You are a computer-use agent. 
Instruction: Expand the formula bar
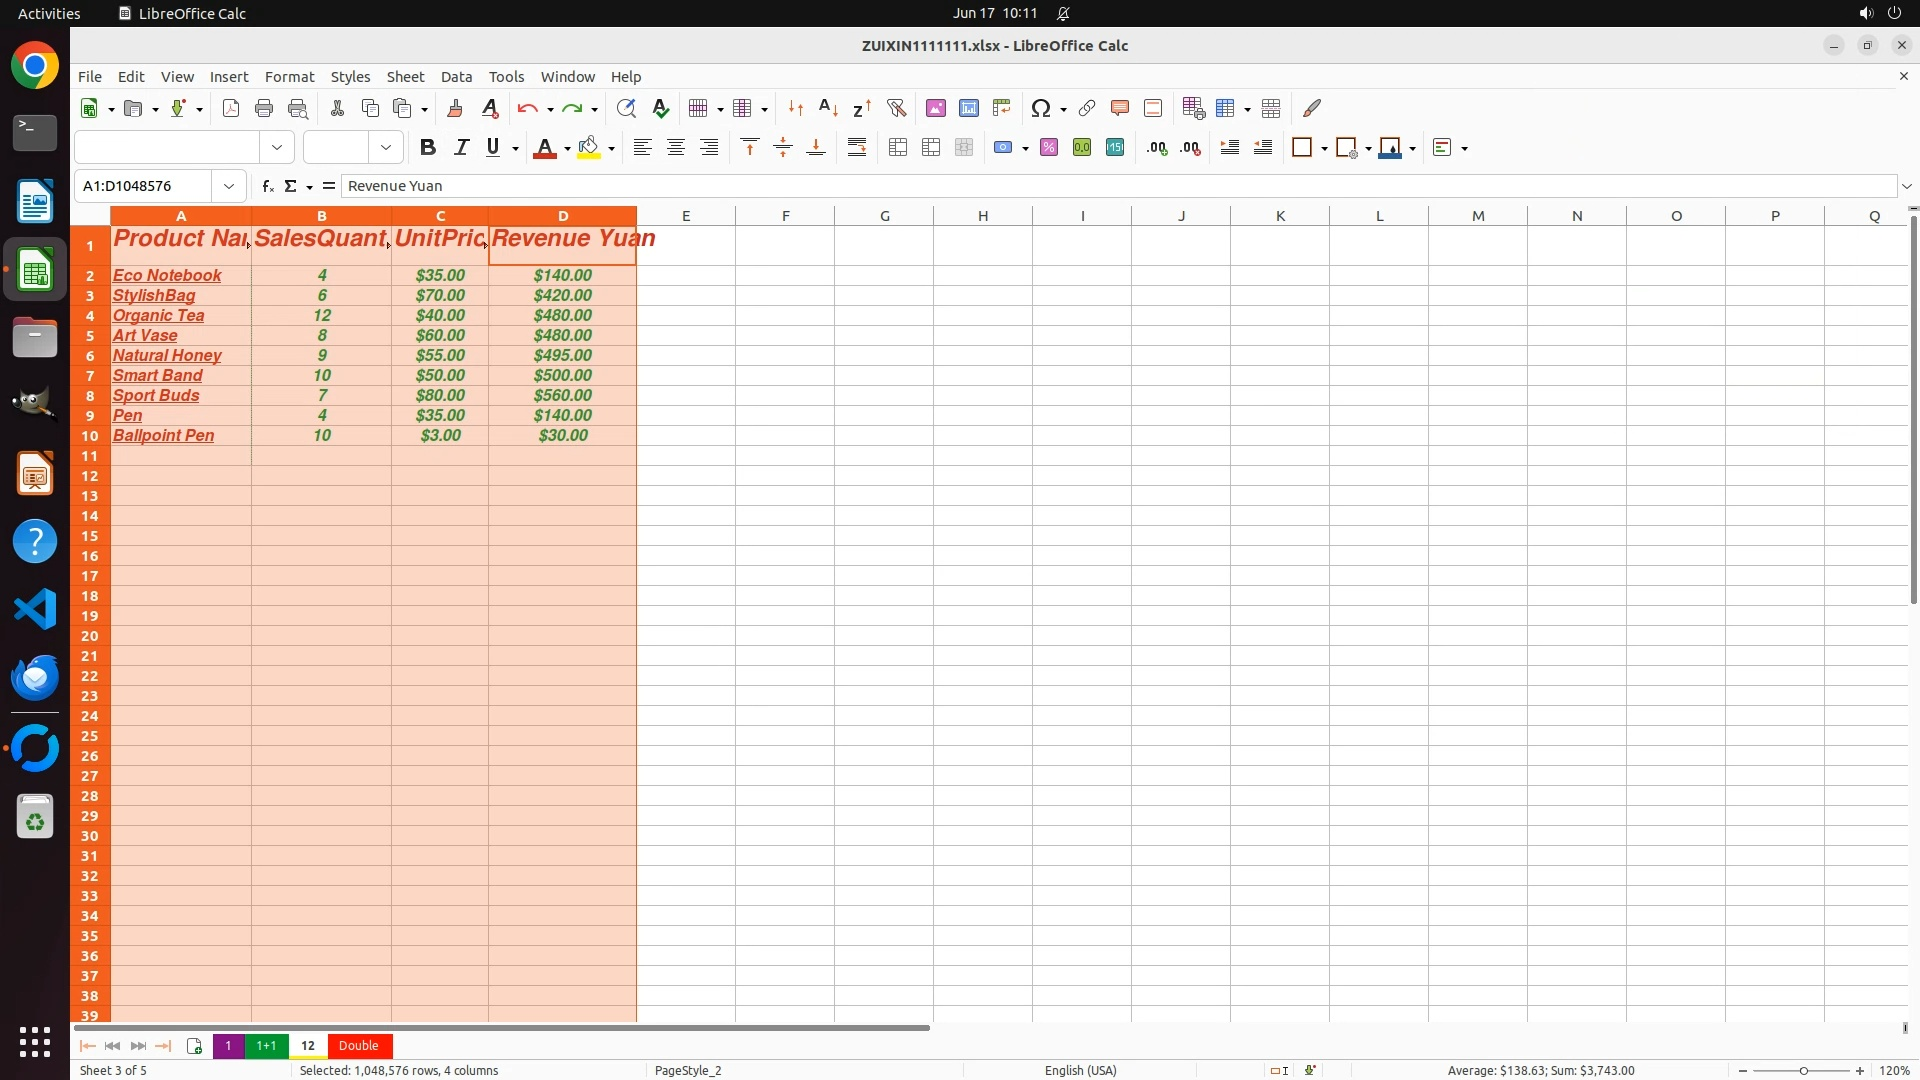pos(1906,186)
